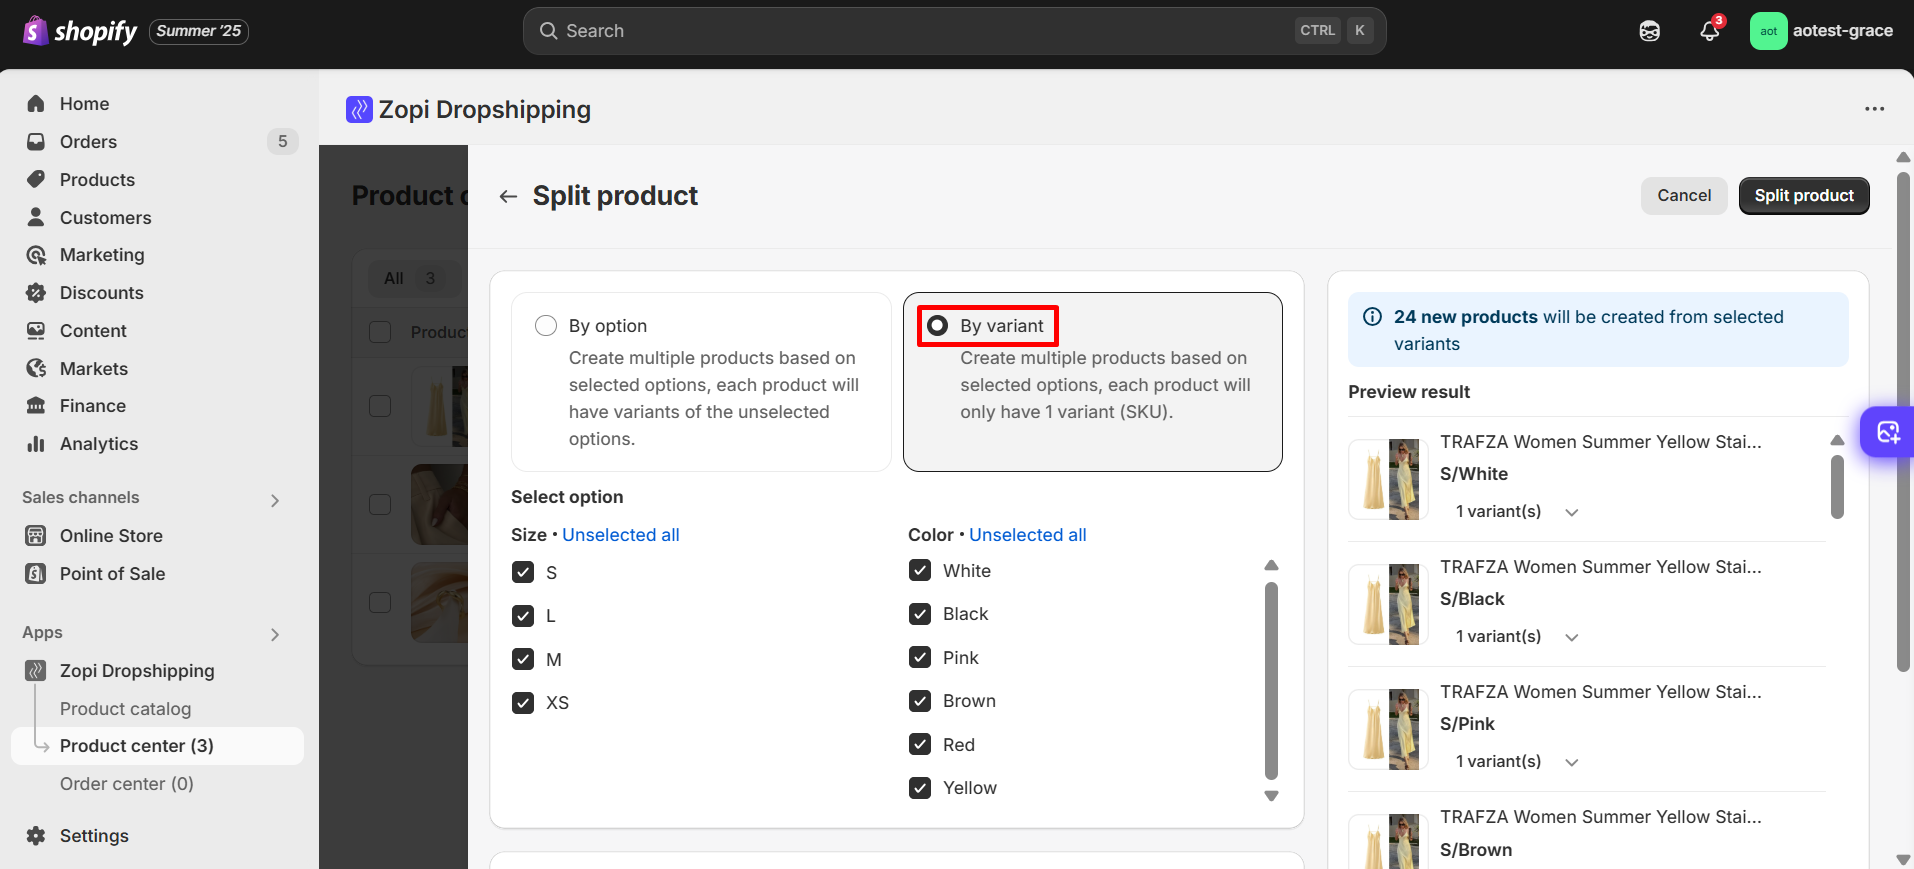Image resolution: width=1914 pixels, height=869 pixels.
Task: Click the S/White product thumbnail
Action: coord(1388,480)
